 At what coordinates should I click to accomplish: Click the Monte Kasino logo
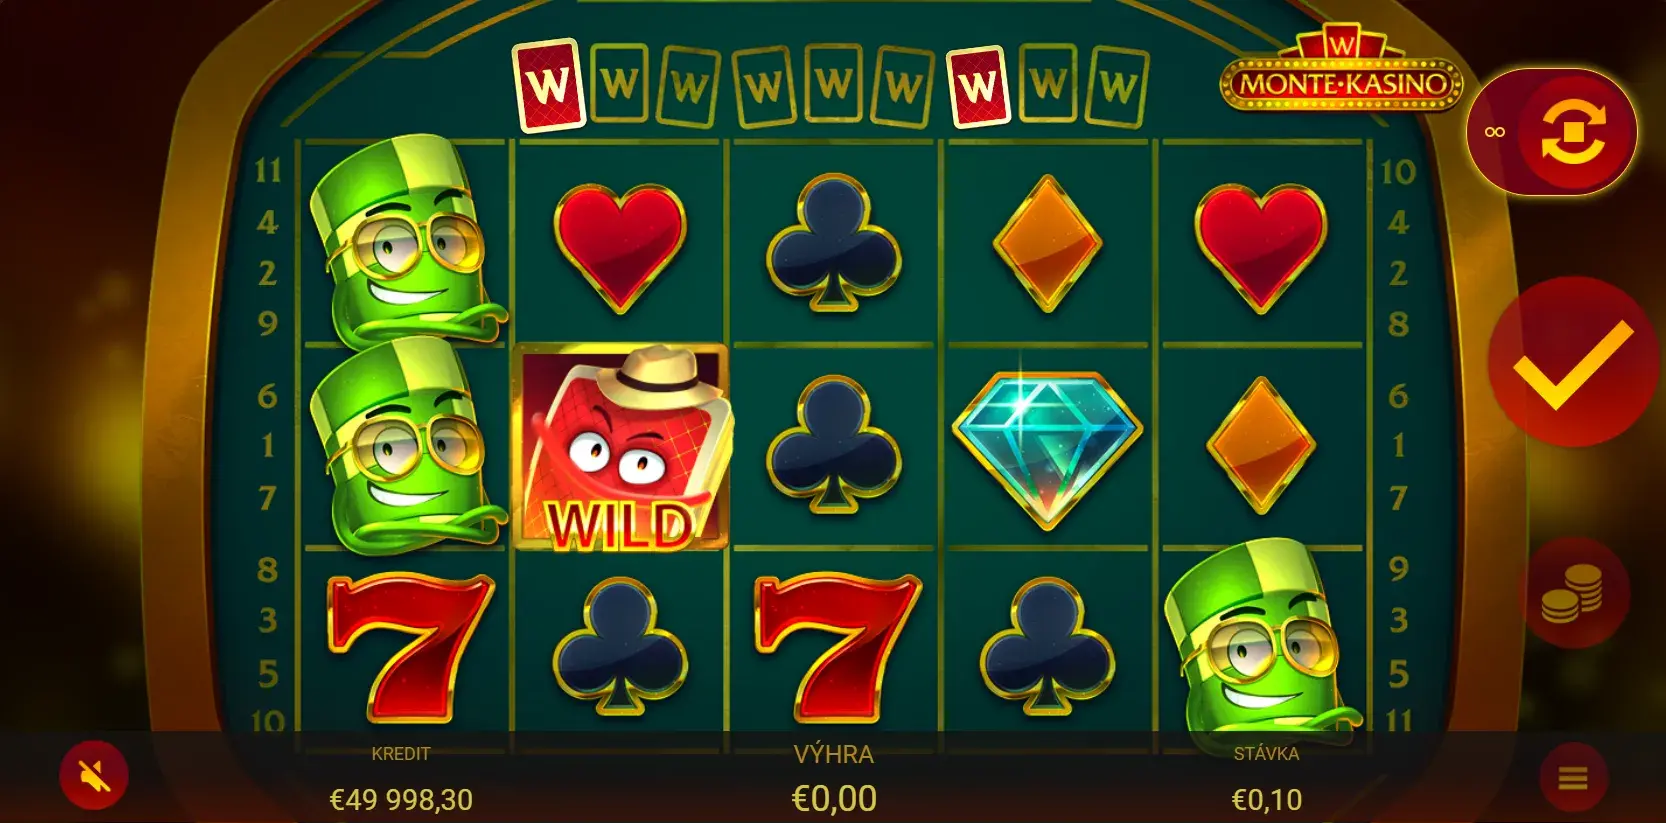[1341, 68]
